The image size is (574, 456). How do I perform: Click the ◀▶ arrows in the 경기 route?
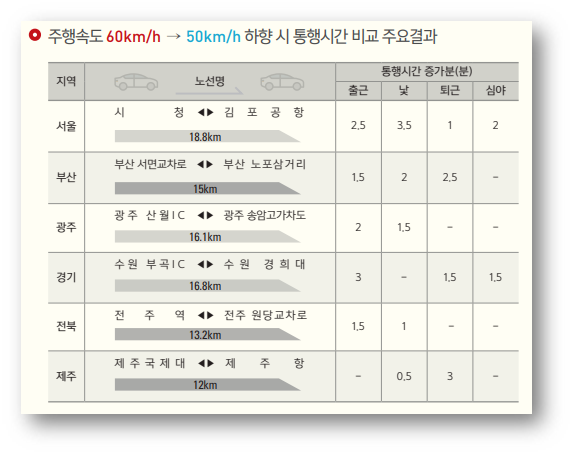205,264
